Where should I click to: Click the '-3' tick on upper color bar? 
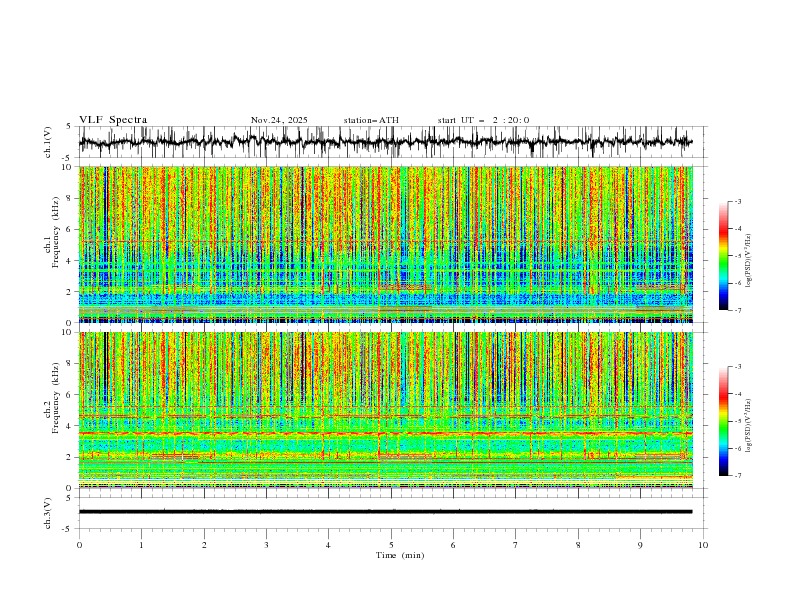738,201
